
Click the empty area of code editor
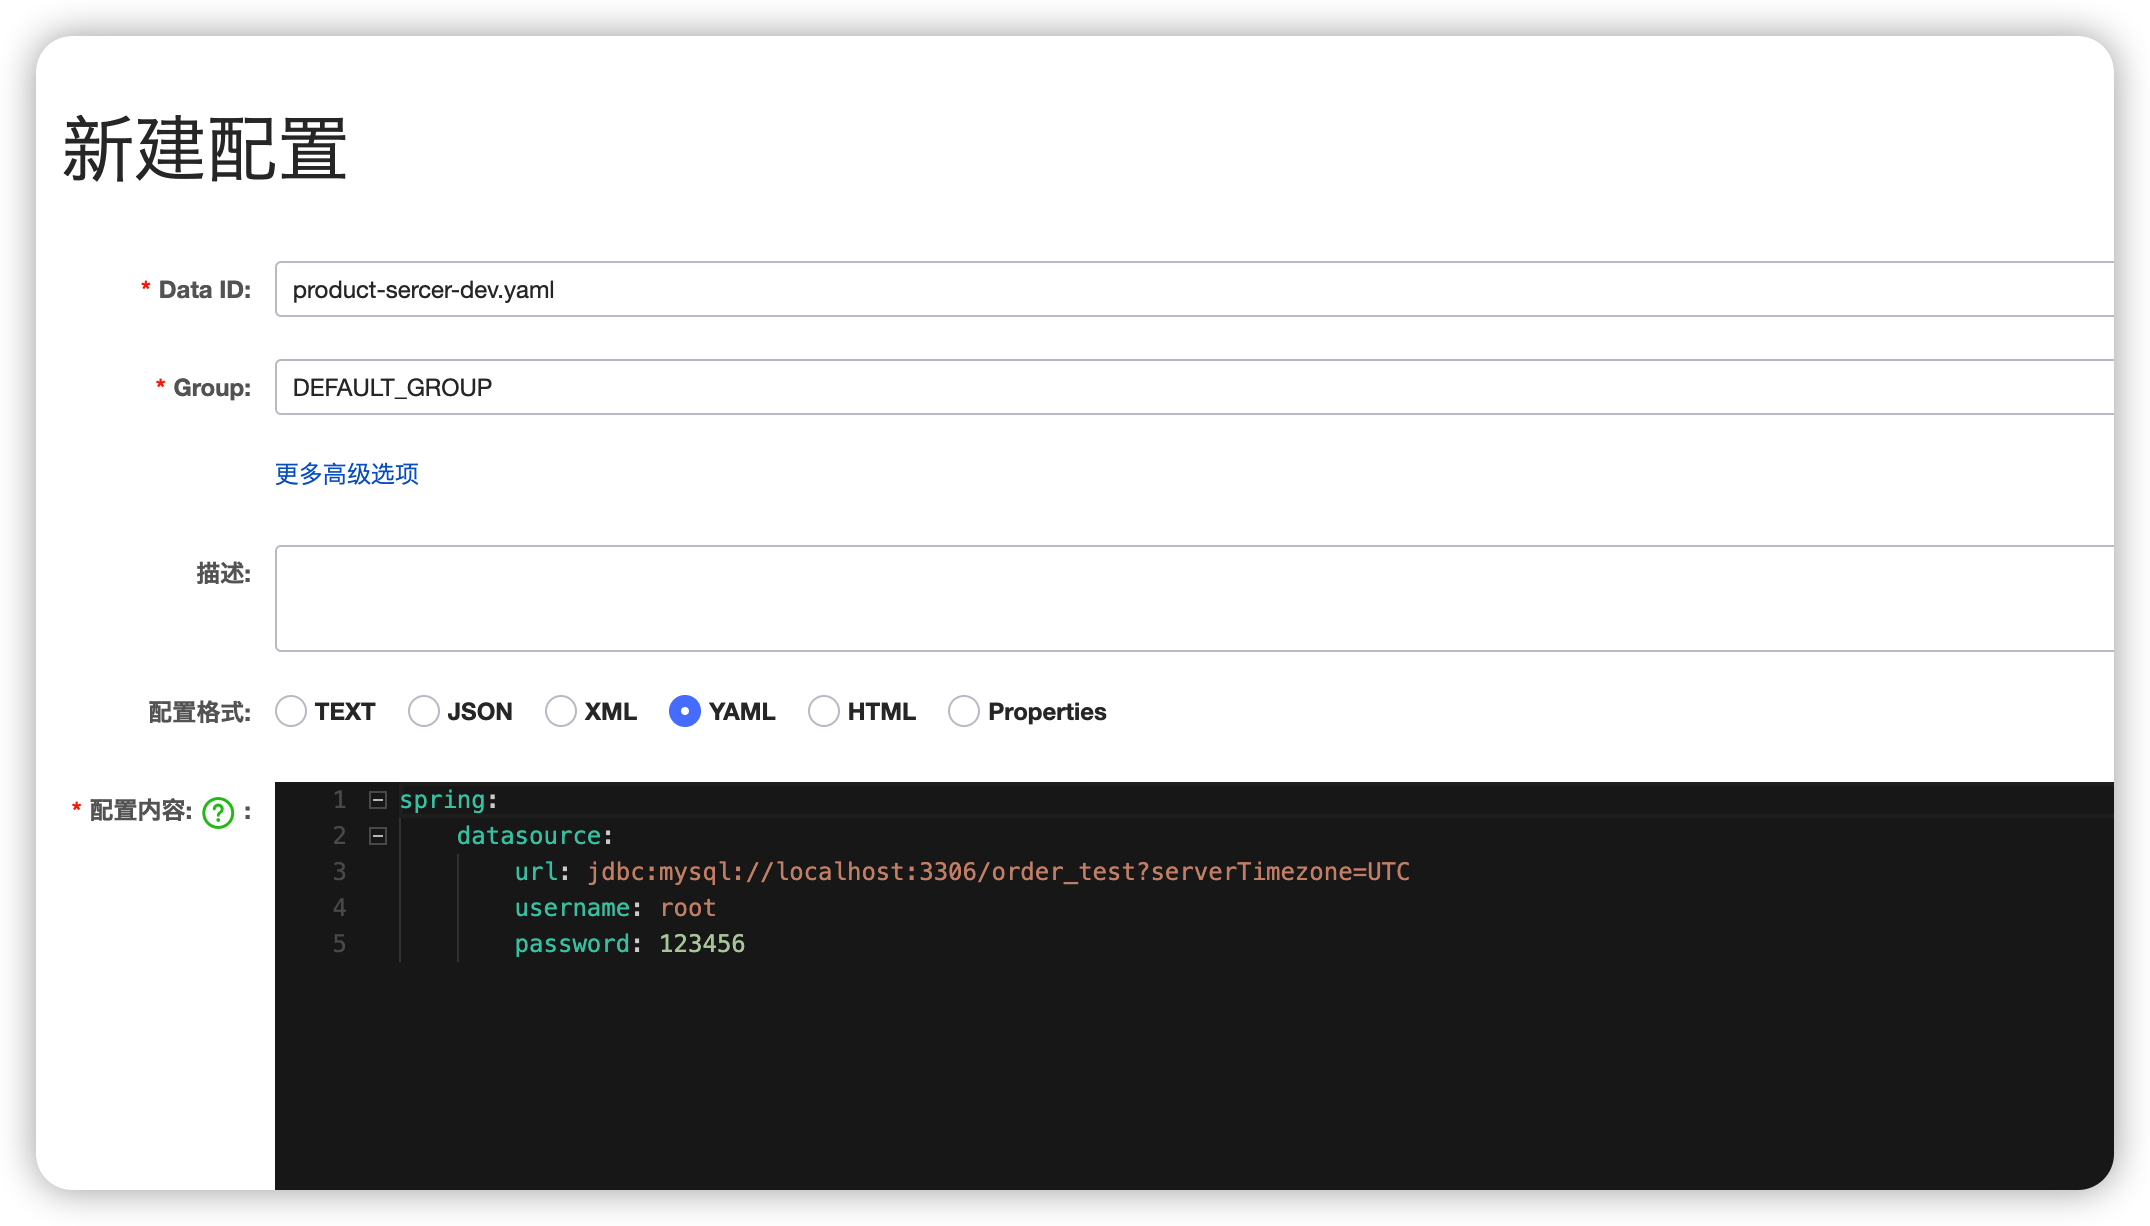click(1190, 1080)
